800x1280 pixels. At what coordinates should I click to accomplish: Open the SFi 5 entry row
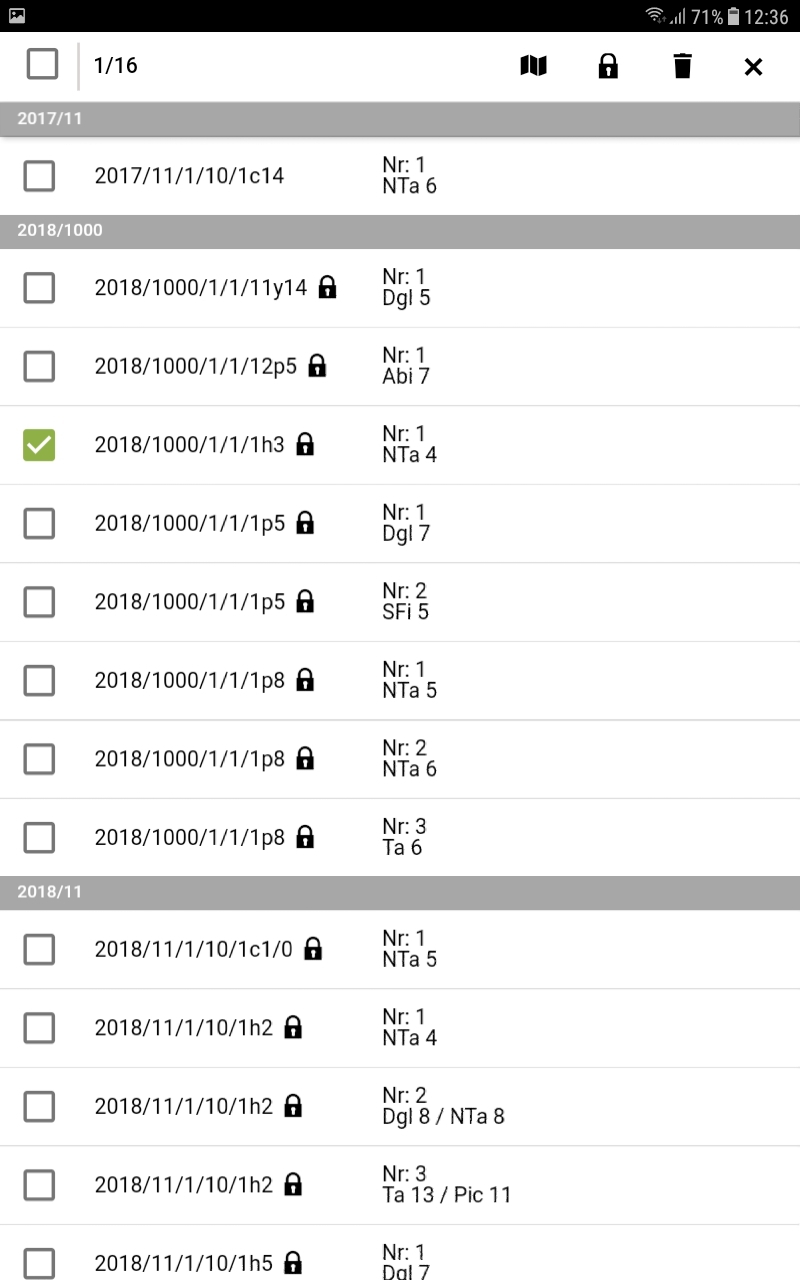point(405,601)
